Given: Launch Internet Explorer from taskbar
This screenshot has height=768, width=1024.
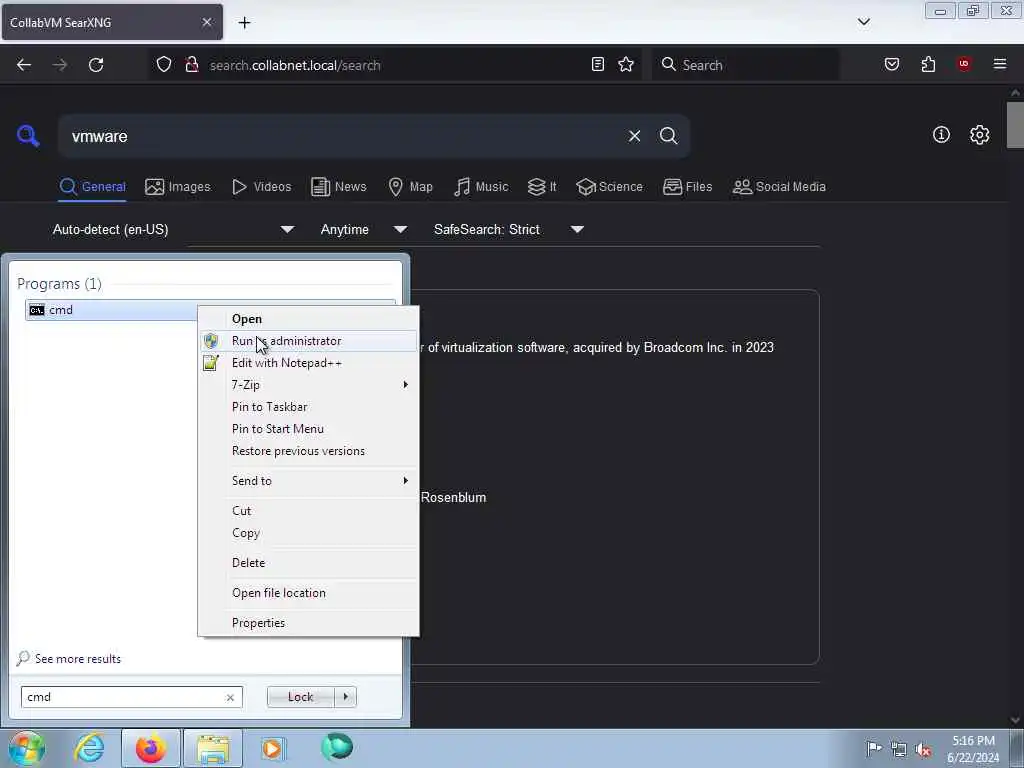Looking at the screenshot, I should click(x=89, y=748).
